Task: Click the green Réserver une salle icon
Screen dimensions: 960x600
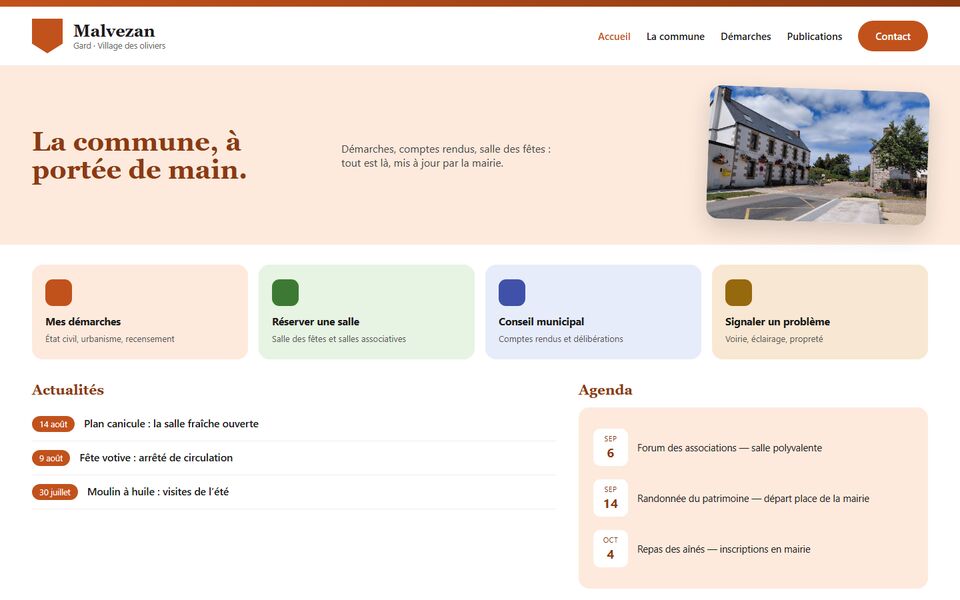Action: point(285,293)
